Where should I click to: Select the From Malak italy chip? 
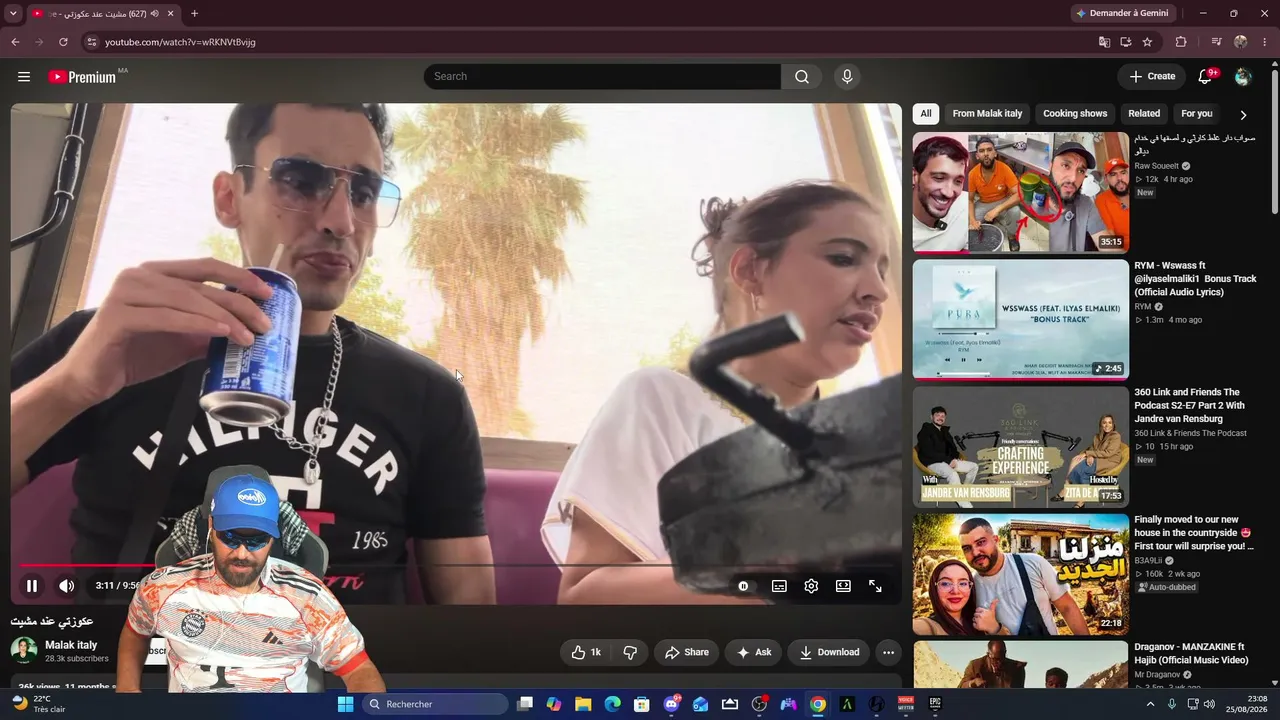[987, 114]
